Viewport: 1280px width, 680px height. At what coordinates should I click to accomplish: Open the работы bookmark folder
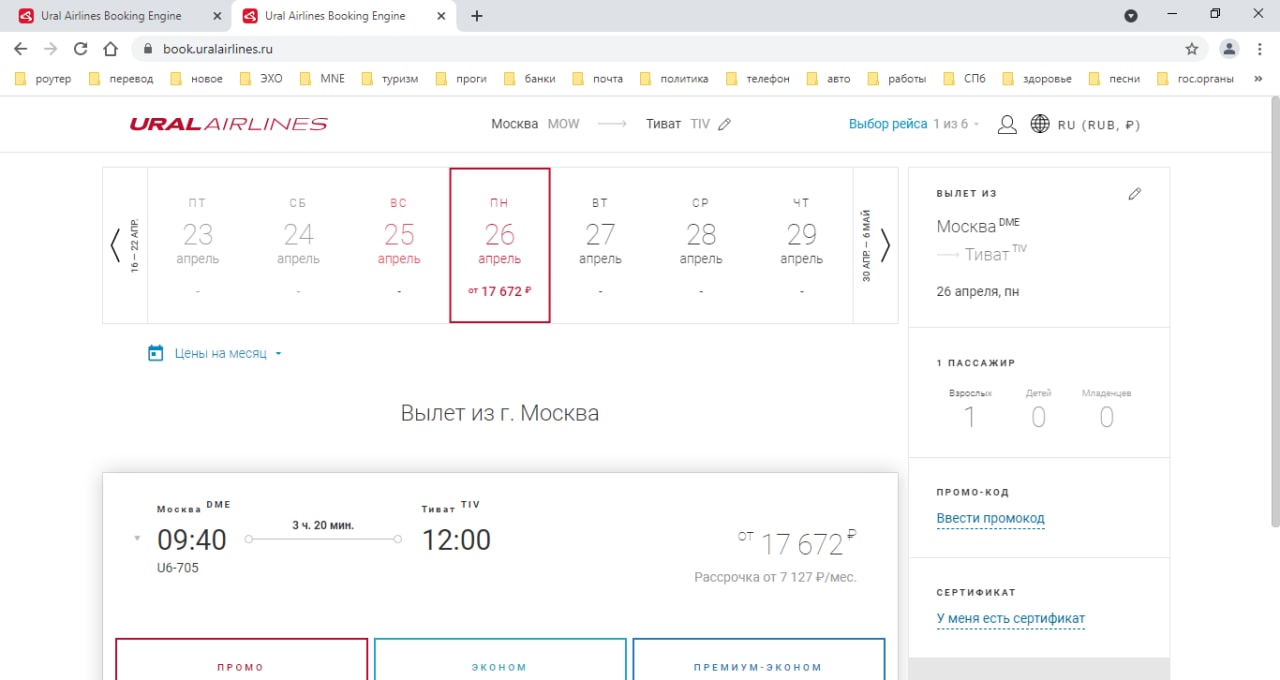pos(896,78)
